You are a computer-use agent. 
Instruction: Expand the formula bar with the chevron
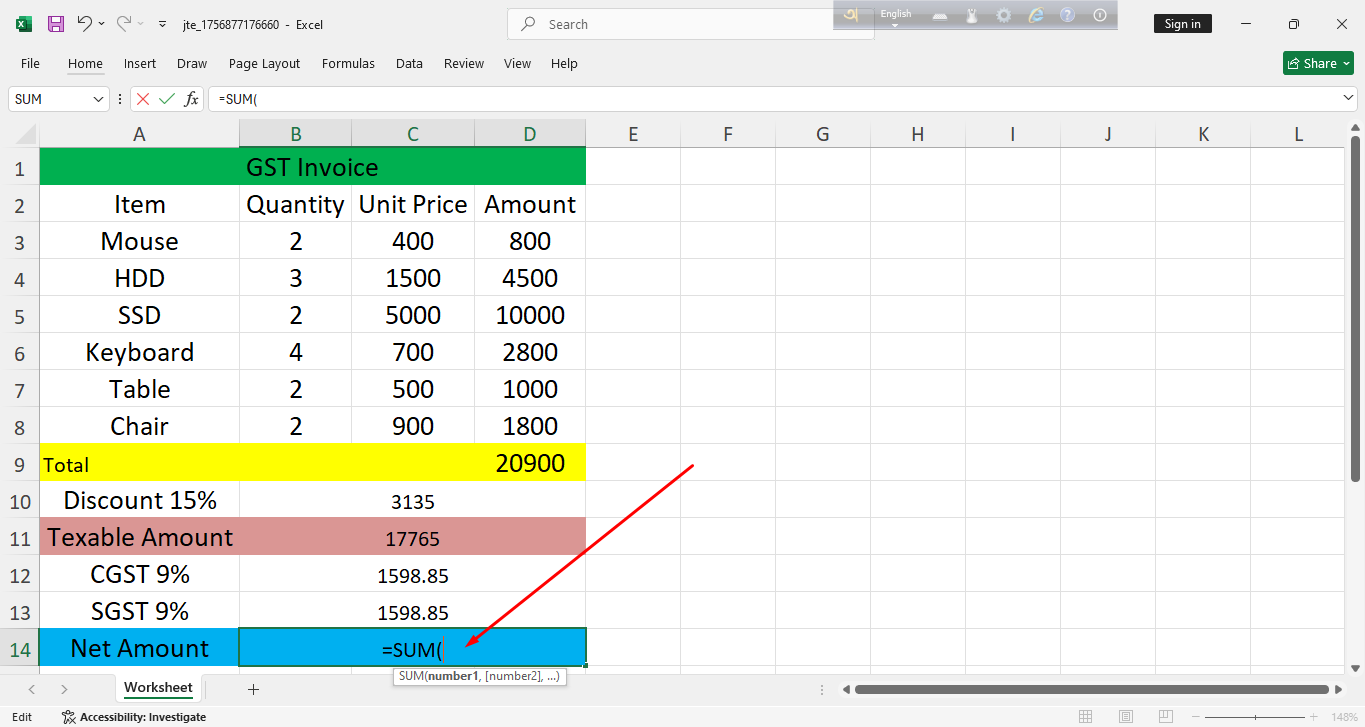[1348, 98]
